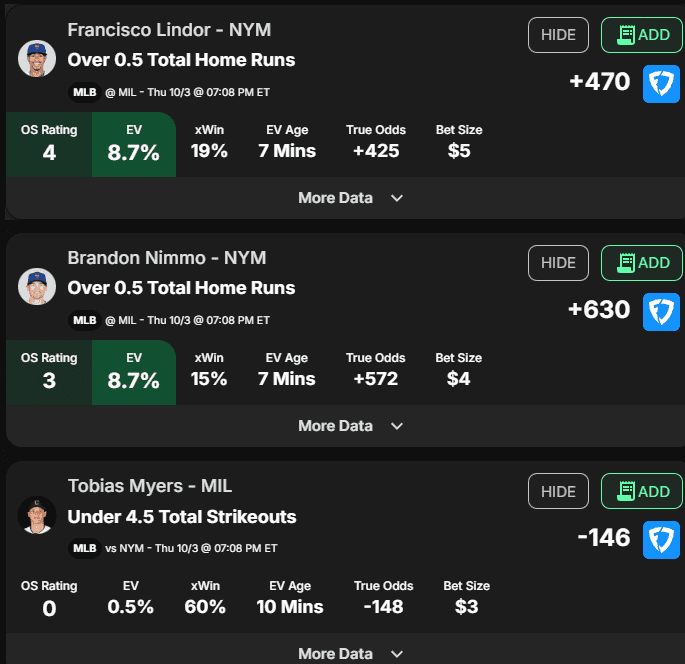Add Tobias Myers strikeouts bet to slip
The width and height of the screenshot is (685, 664).
coord(642,491)
